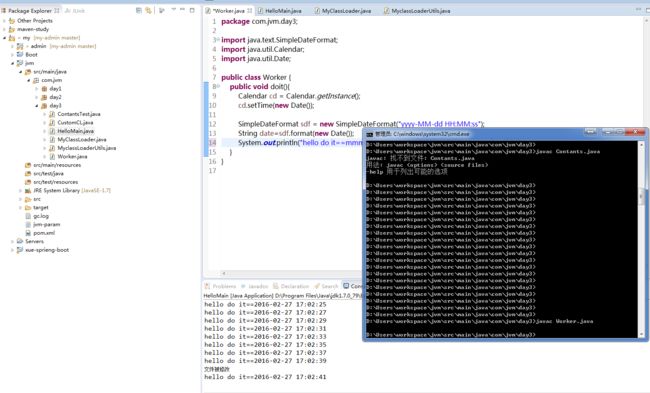This screenshot has height=393, width=650.
Task: Select the MyclassLoaderUtils.java editor tab
Action: 417,11
